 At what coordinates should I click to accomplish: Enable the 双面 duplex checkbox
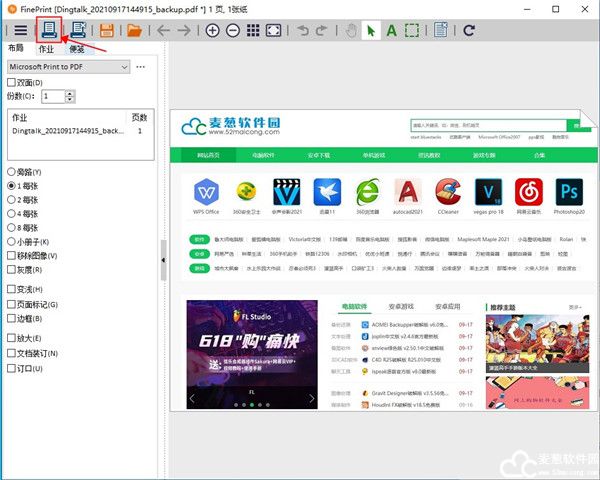click(12, 82)
